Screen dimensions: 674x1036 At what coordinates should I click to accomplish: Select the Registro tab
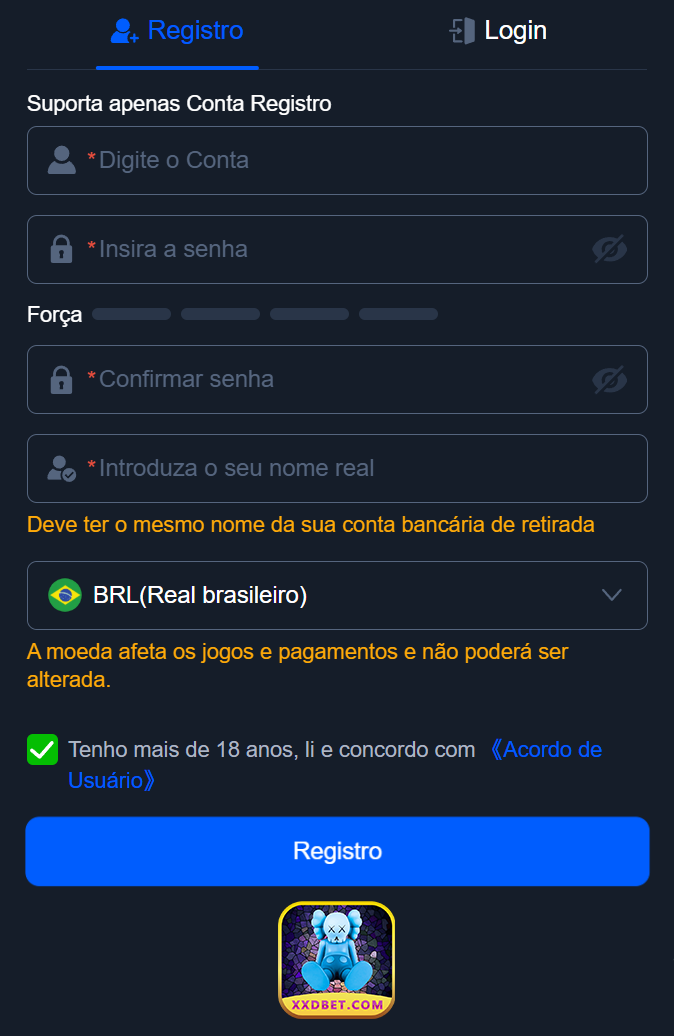coord(177,30)
